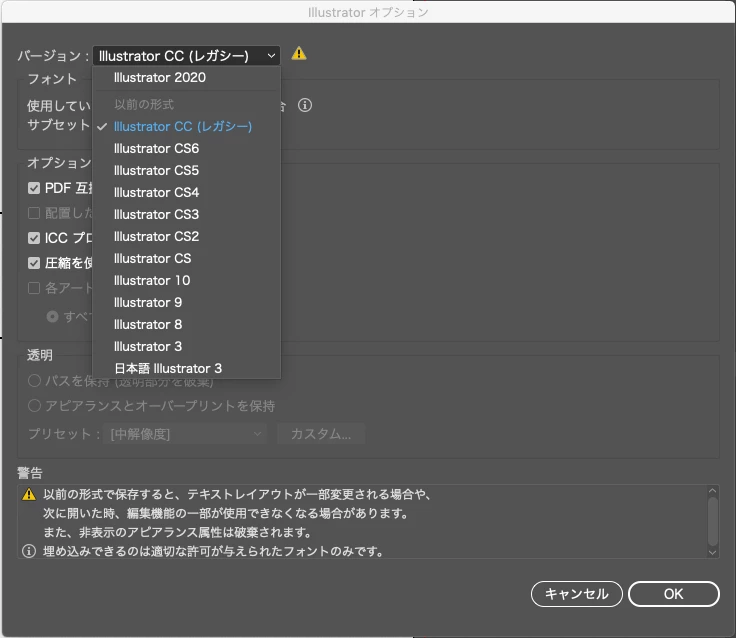Select Illustrator 9 format

point(187,303)
